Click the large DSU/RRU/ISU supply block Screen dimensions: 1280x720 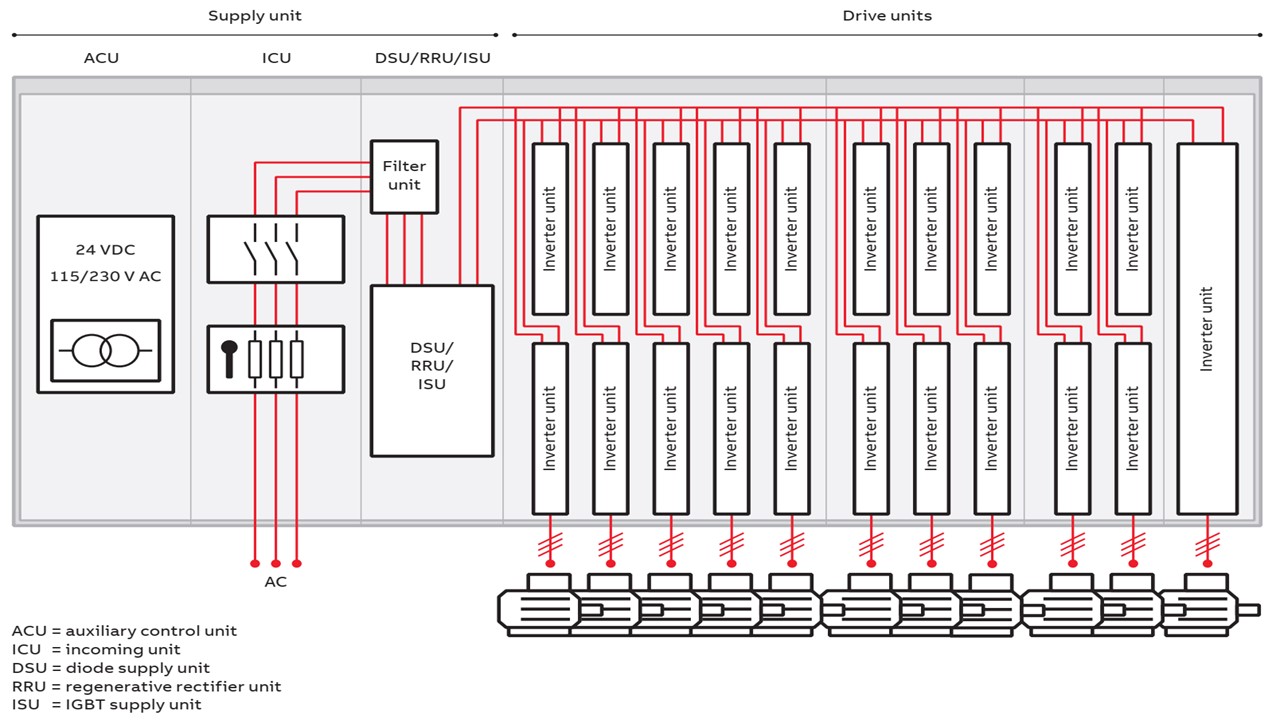(432, 371)
